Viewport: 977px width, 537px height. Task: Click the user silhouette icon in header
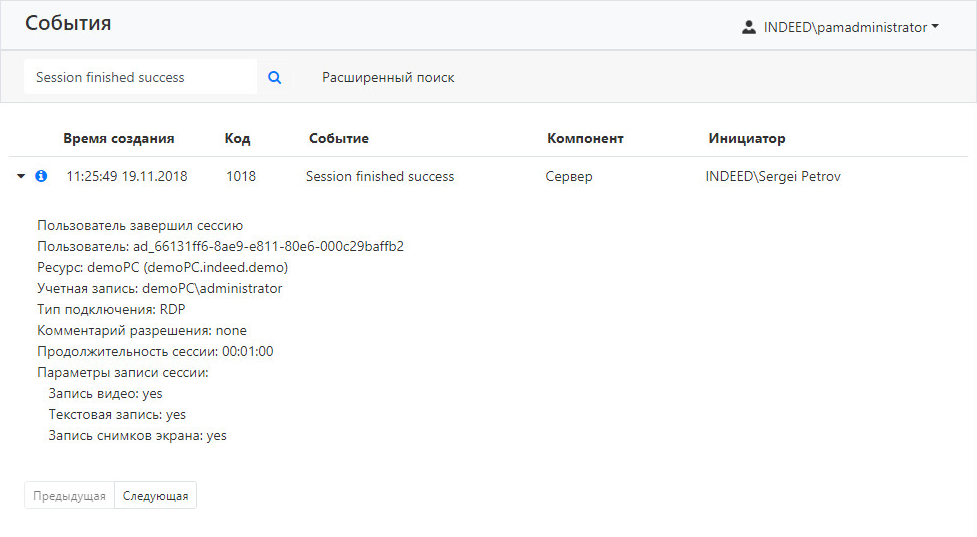749,27
